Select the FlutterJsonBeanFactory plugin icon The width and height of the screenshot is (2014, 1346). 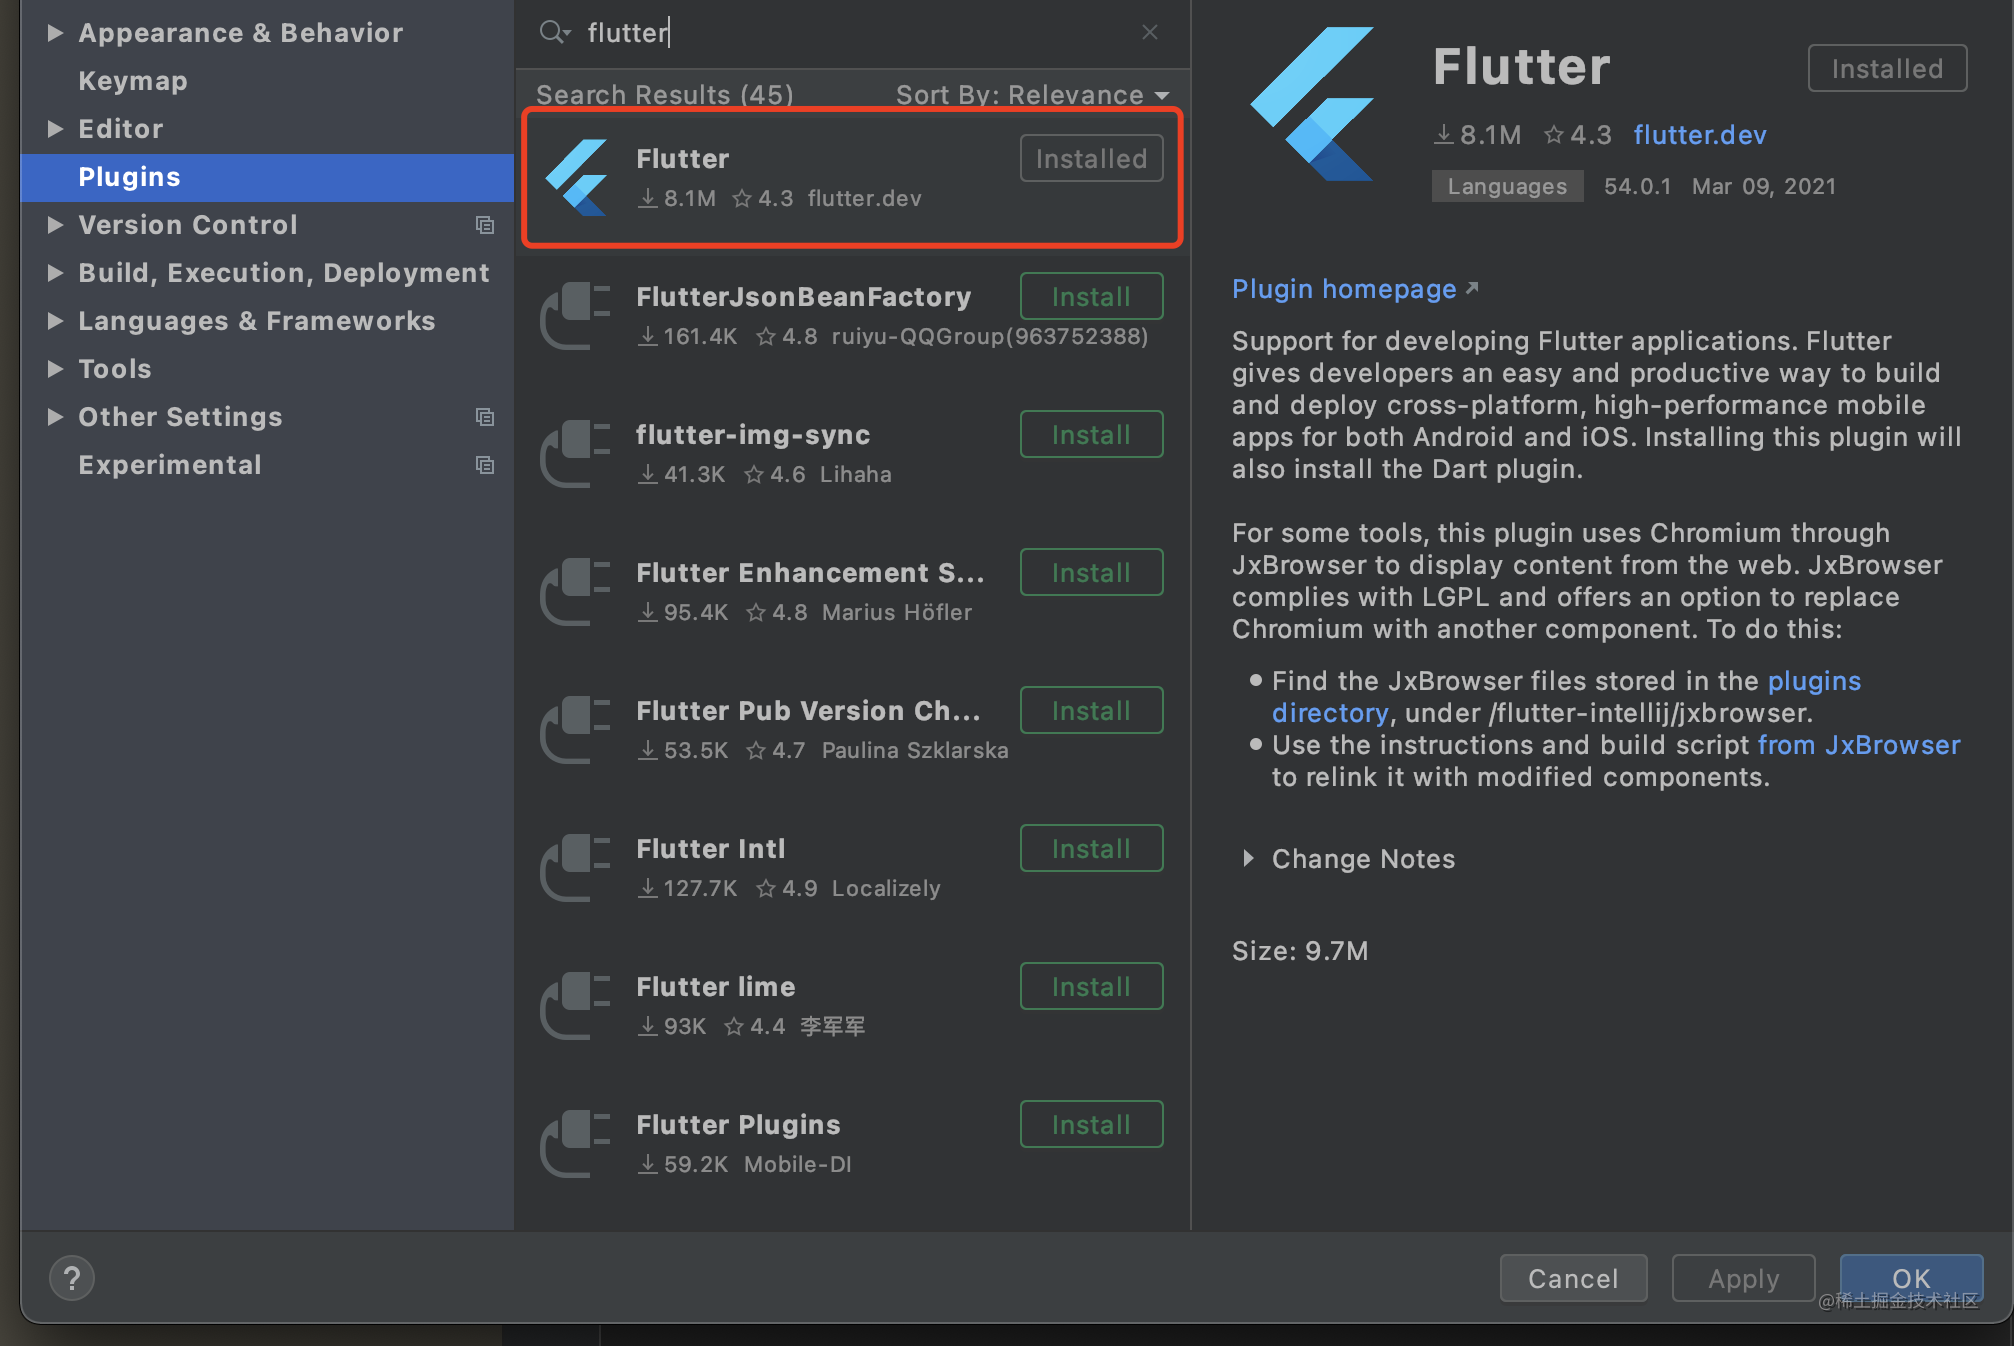pyautogui.click(x=575, y=315)
